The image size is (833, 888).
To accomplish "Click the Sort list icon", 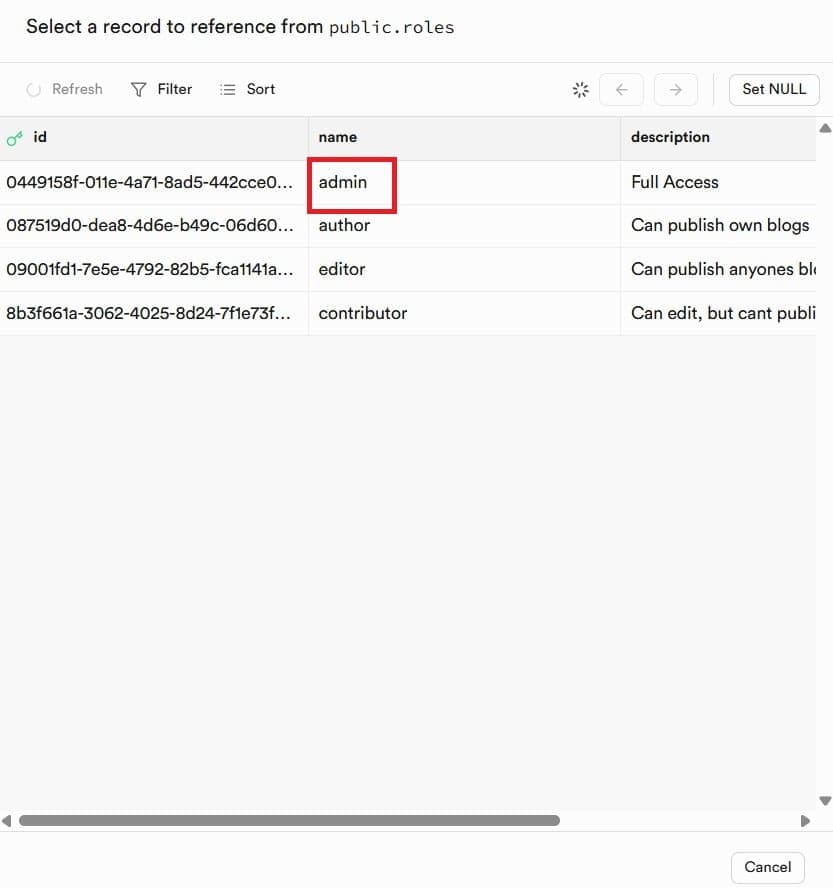I will (x=228, y=89).
